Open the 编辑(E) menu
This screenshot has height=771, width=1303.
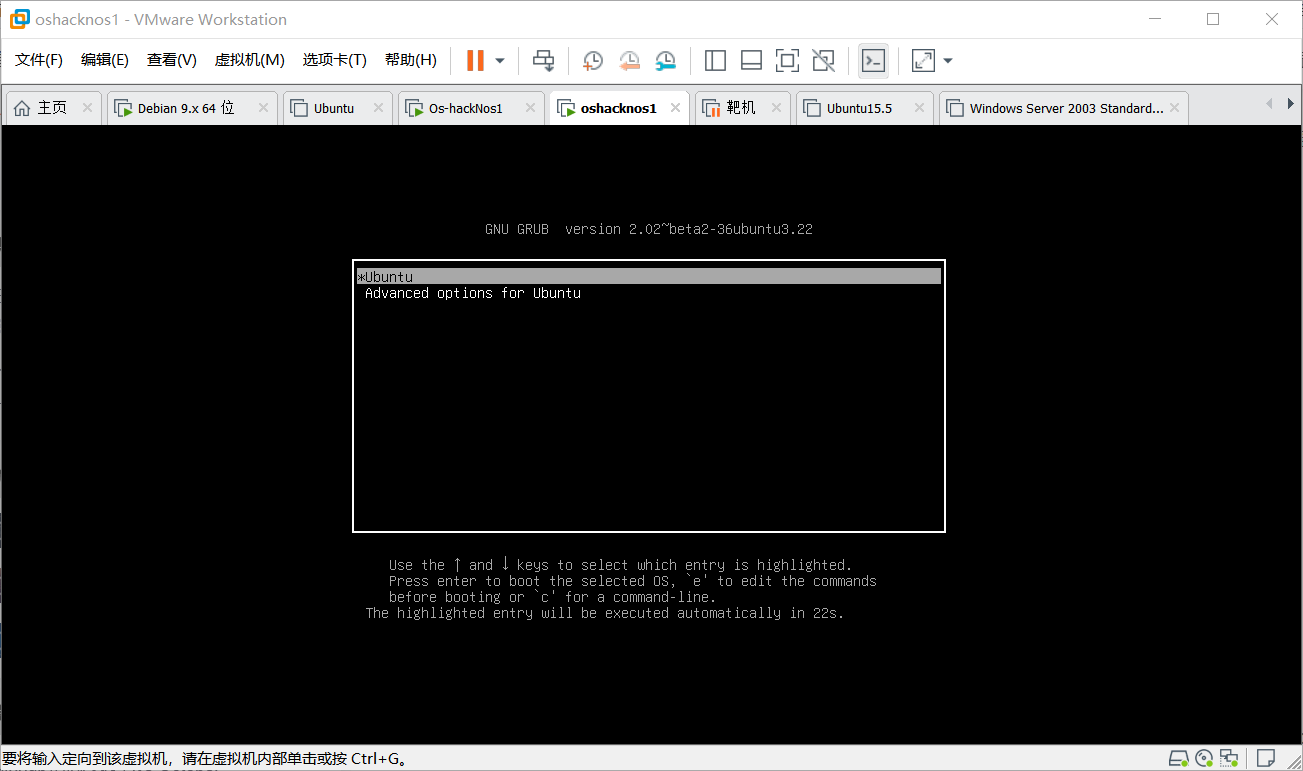click(105, 60)
